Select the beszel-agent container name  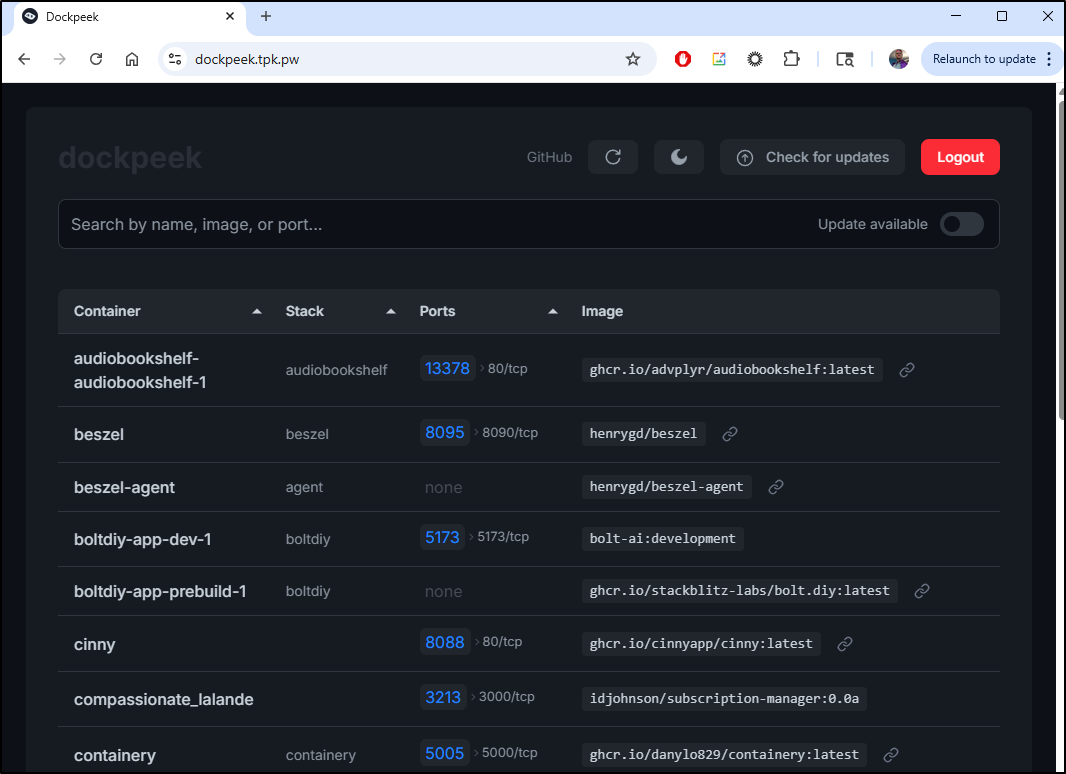click(x=124, y=488)
